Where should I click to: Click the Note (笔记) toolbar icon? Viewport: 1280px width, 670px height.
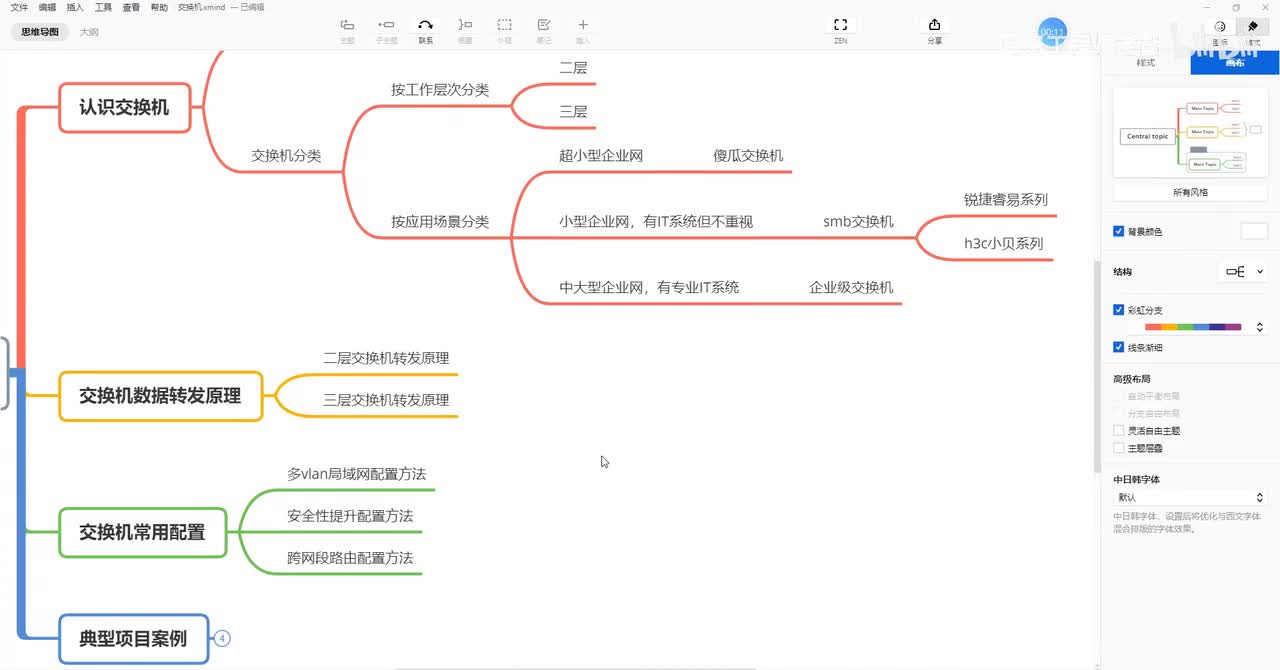pyautogui.click(x=544, y=25)
